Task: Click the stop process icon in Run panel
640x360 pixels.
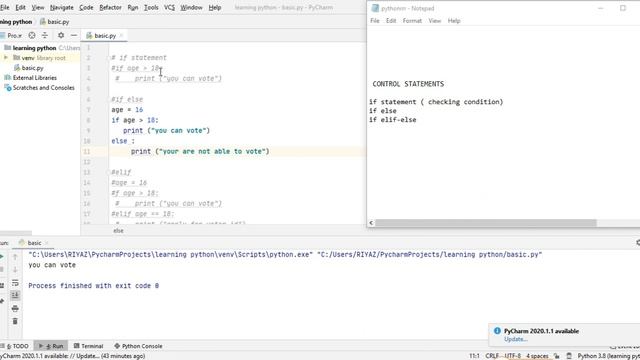Action: 2,269
